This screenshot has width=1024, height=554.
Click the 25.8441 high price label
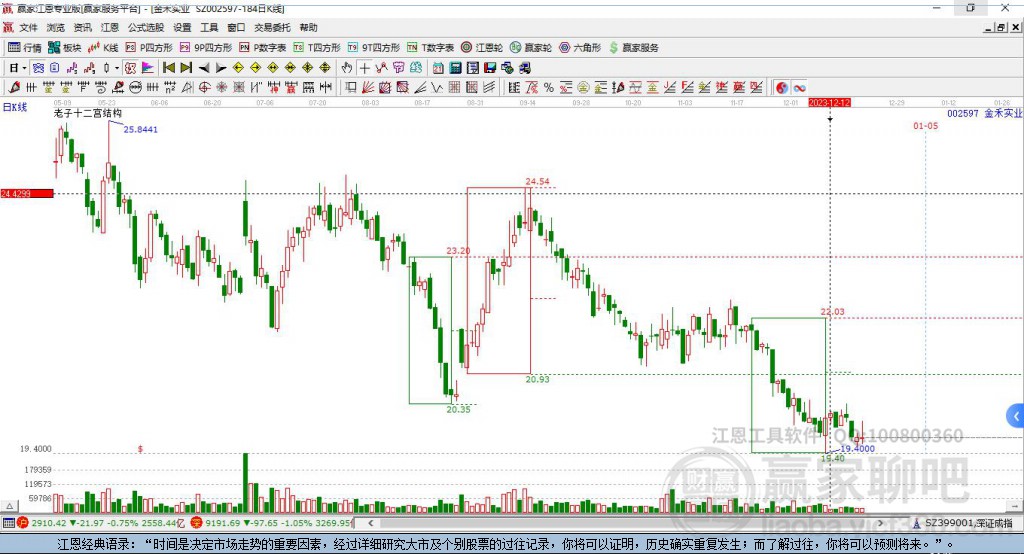[x=140, y=129]
